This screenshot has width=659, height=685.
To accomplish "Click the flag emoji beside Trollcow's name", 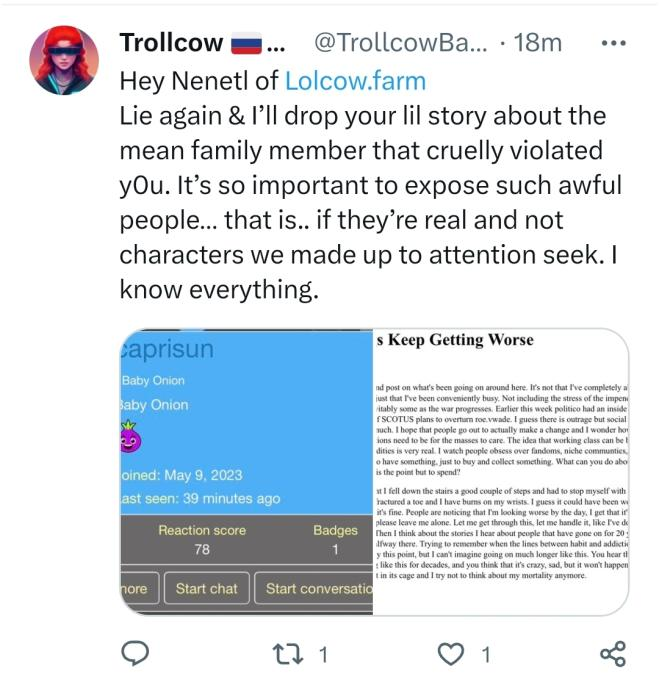I will (x=246, y=44).
